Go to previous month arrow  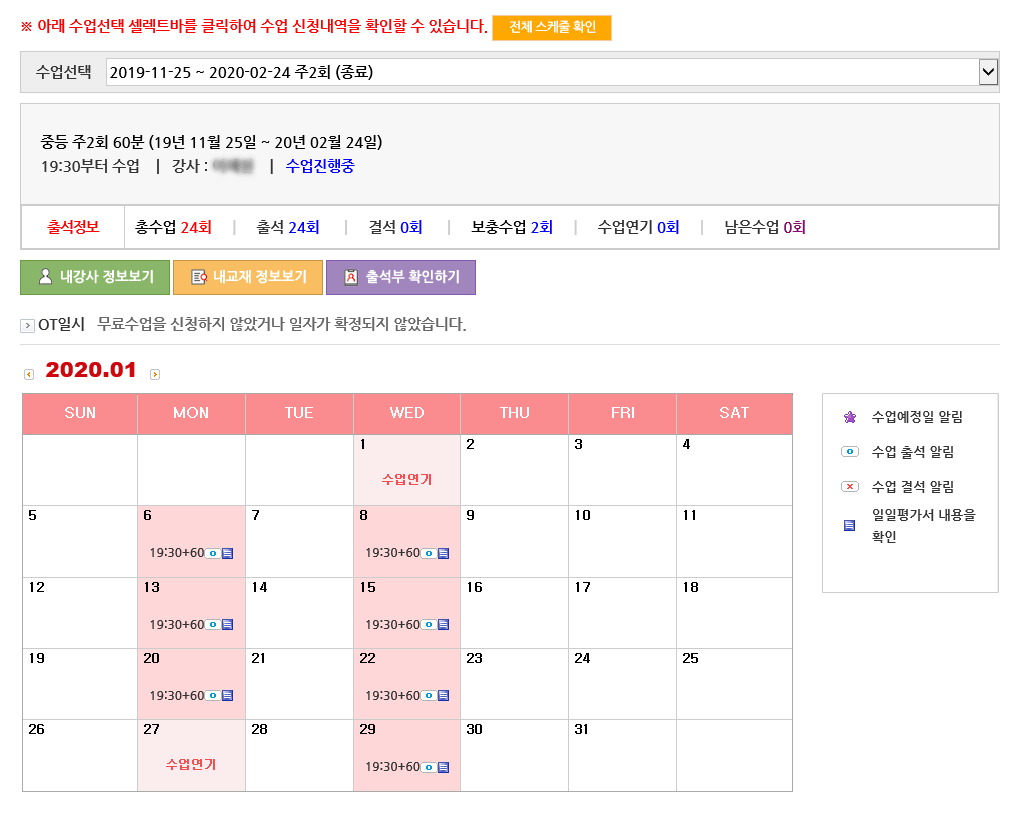29,374
